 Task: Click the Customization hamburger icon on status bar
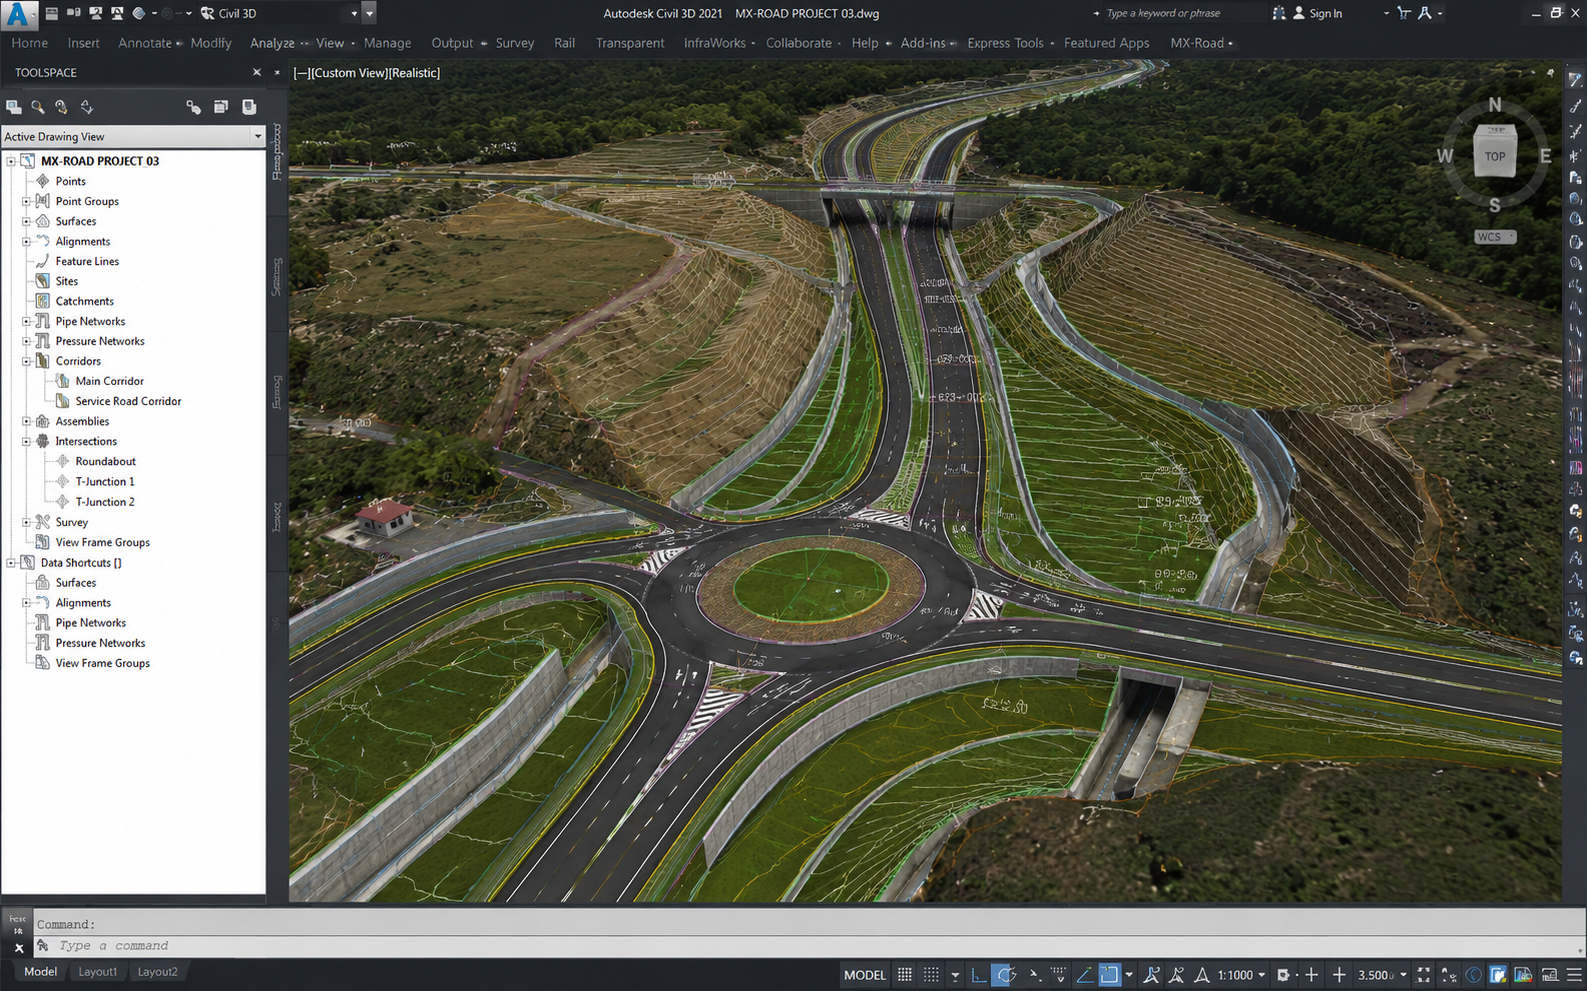click(1574, 975)
